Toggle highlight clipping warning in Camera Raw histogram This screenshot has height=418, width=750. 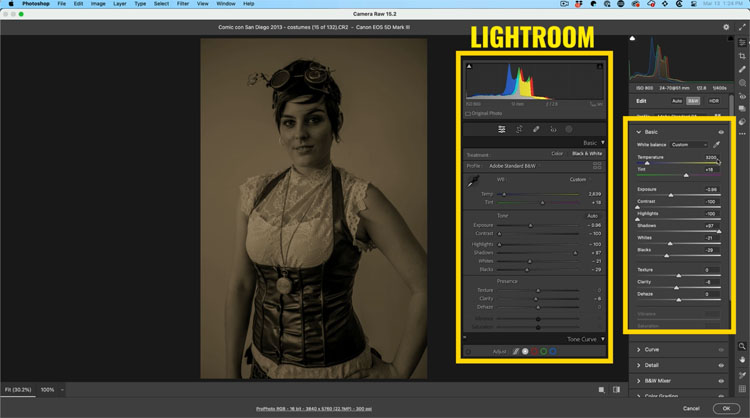coord(730,38)
